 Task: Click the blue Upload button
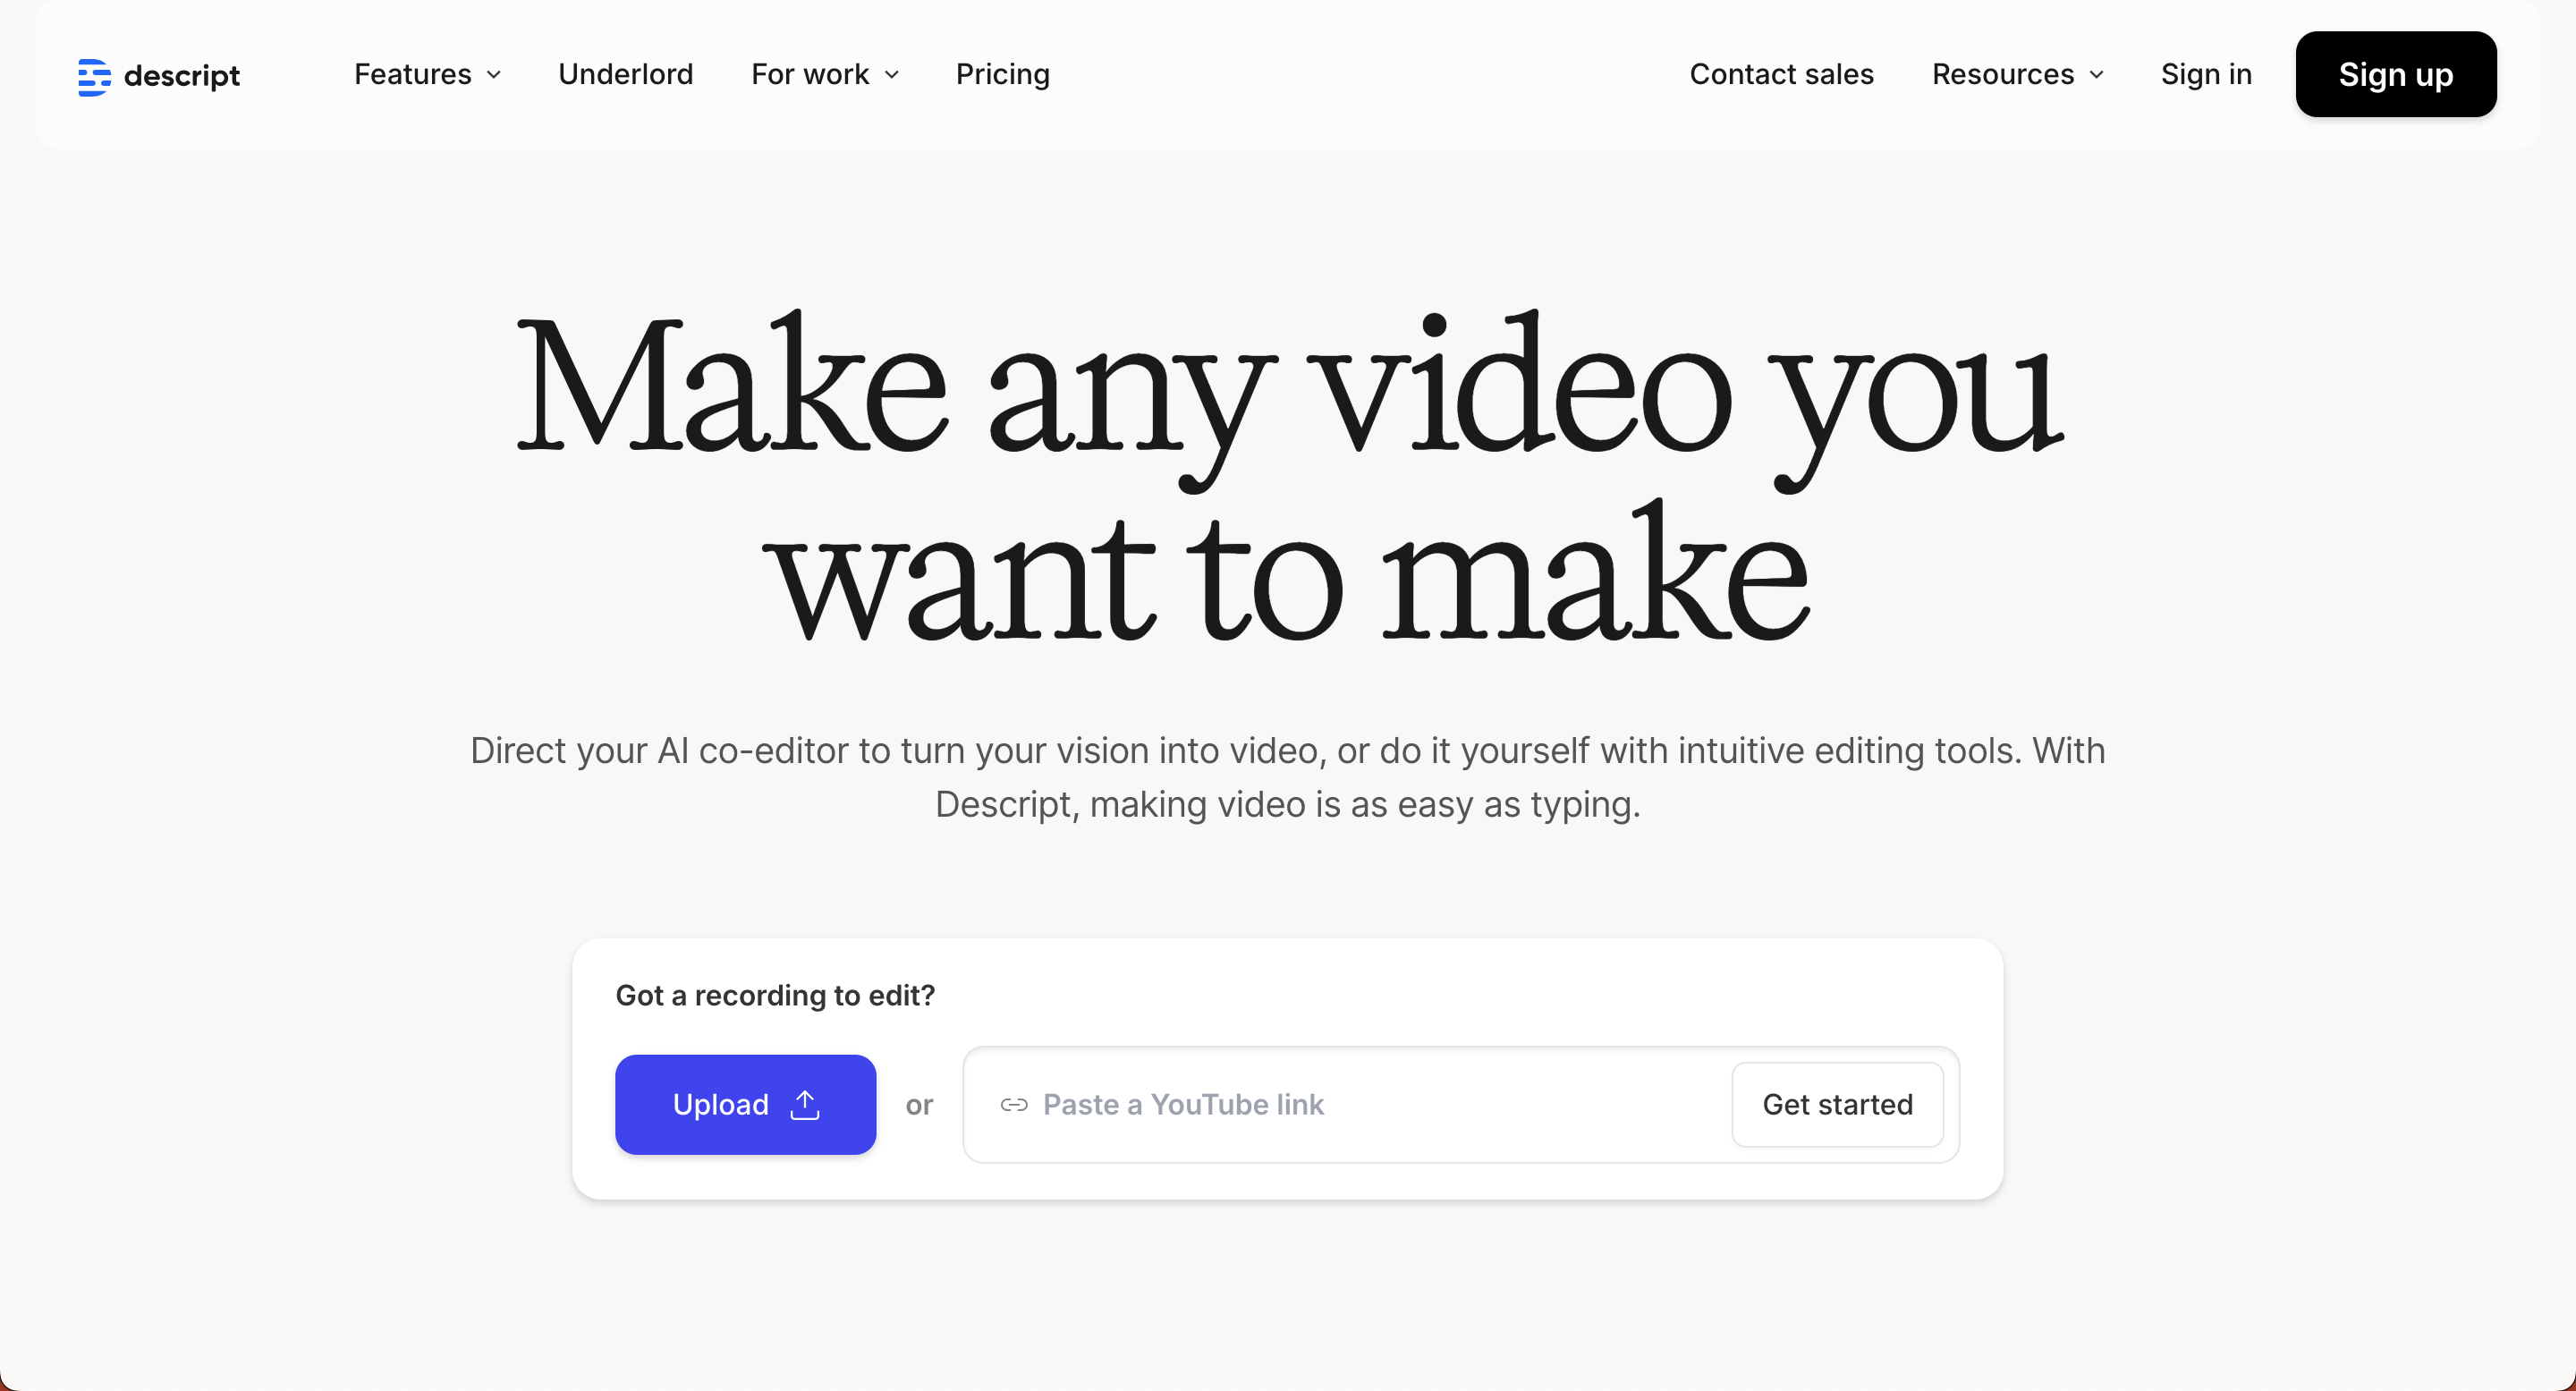[x=746, y=1105]
